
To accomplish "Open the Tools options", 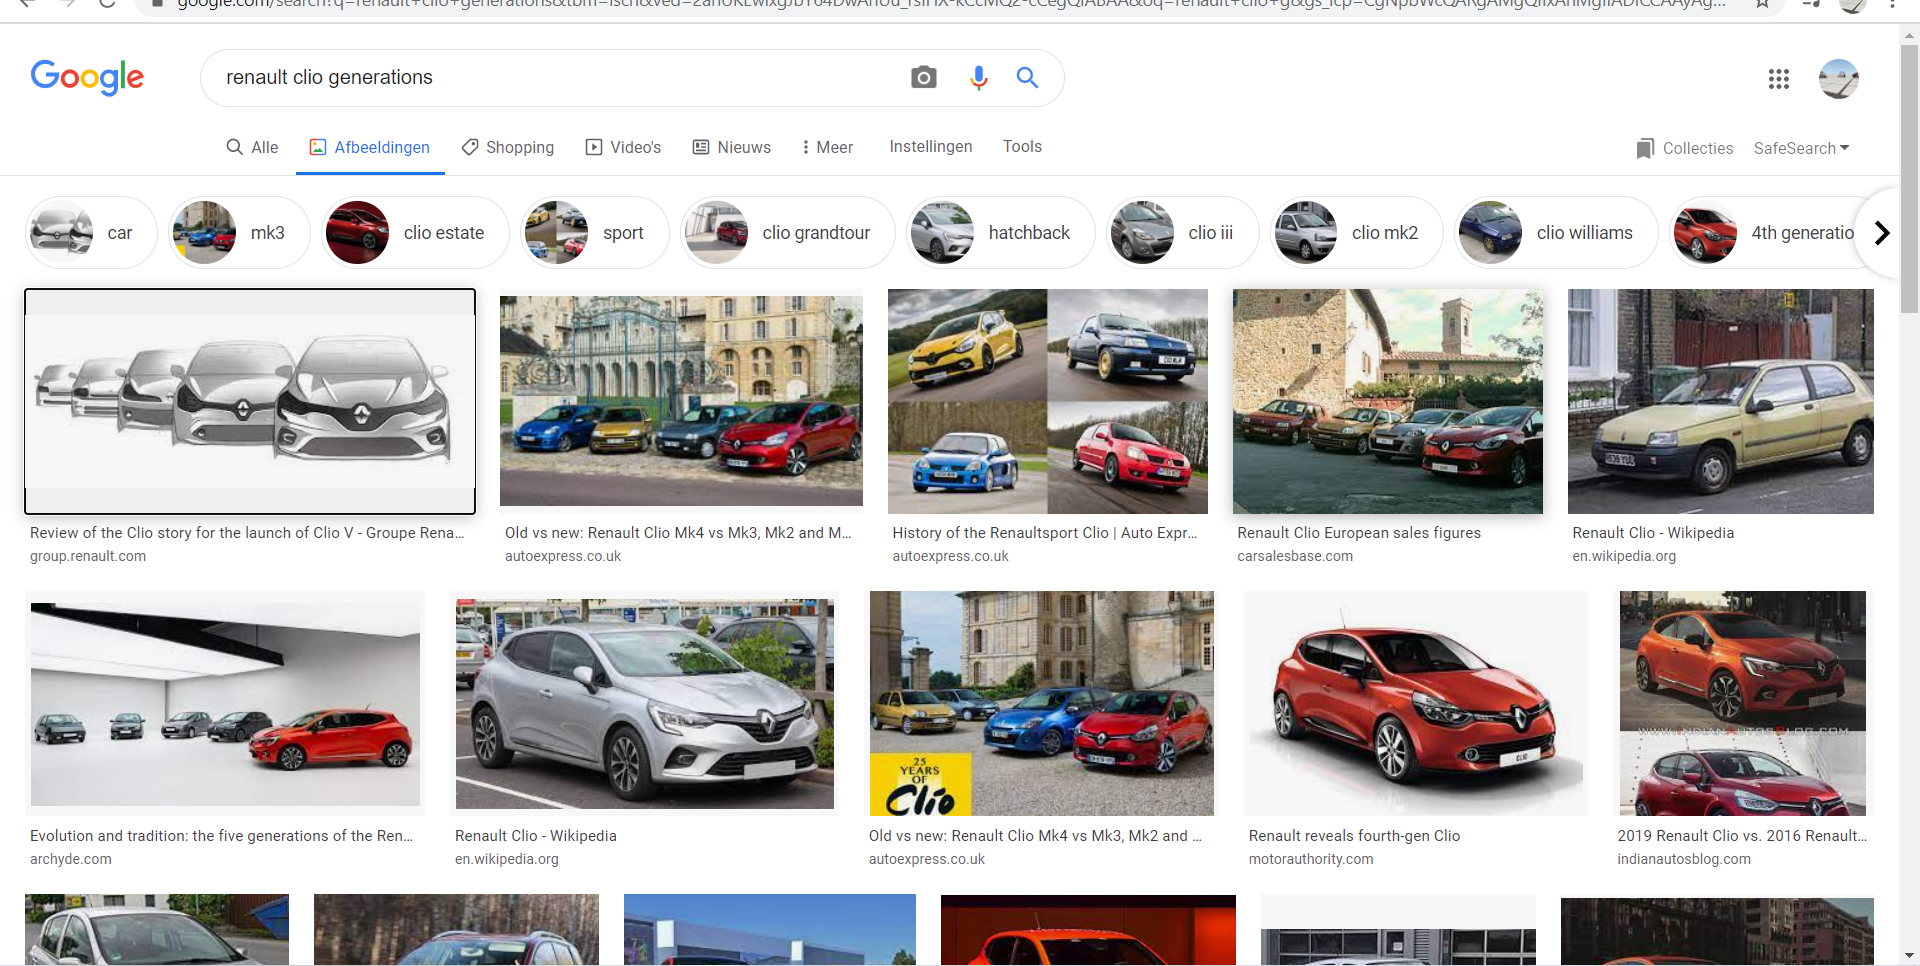I will point(1022,146).
